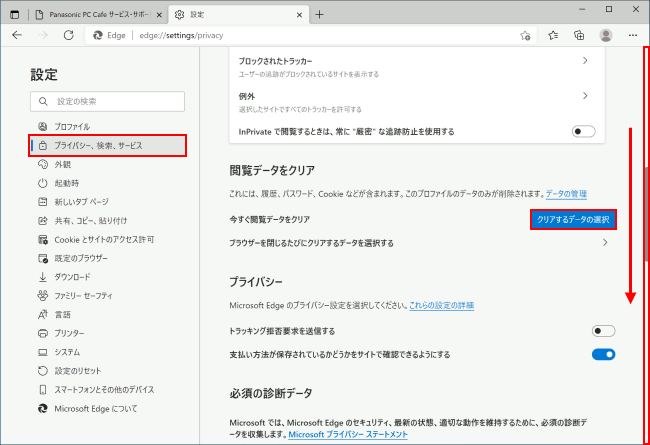This screenshot has height=445, width=650.
Task: Switch to the 設定 tab
Action: [239, 15]
